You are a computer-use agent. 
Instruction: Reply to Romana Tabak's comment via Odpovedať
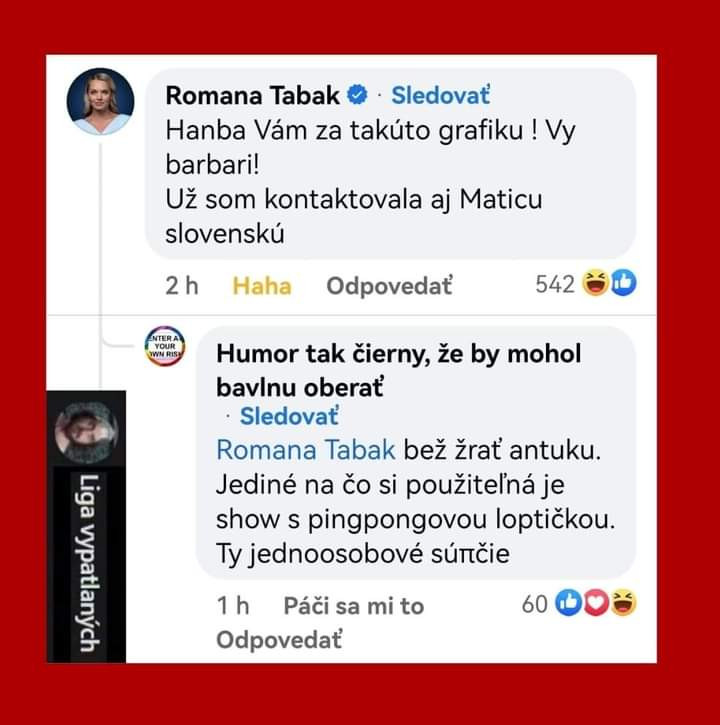[x=389, y=286]
